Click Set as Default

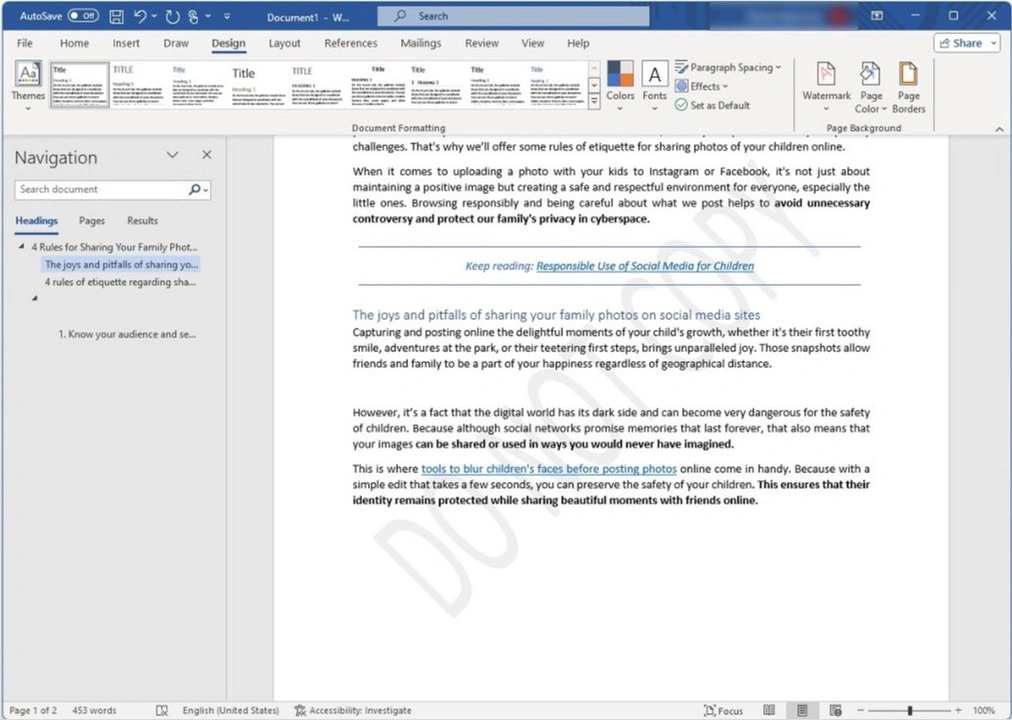(x=713, y=105)
